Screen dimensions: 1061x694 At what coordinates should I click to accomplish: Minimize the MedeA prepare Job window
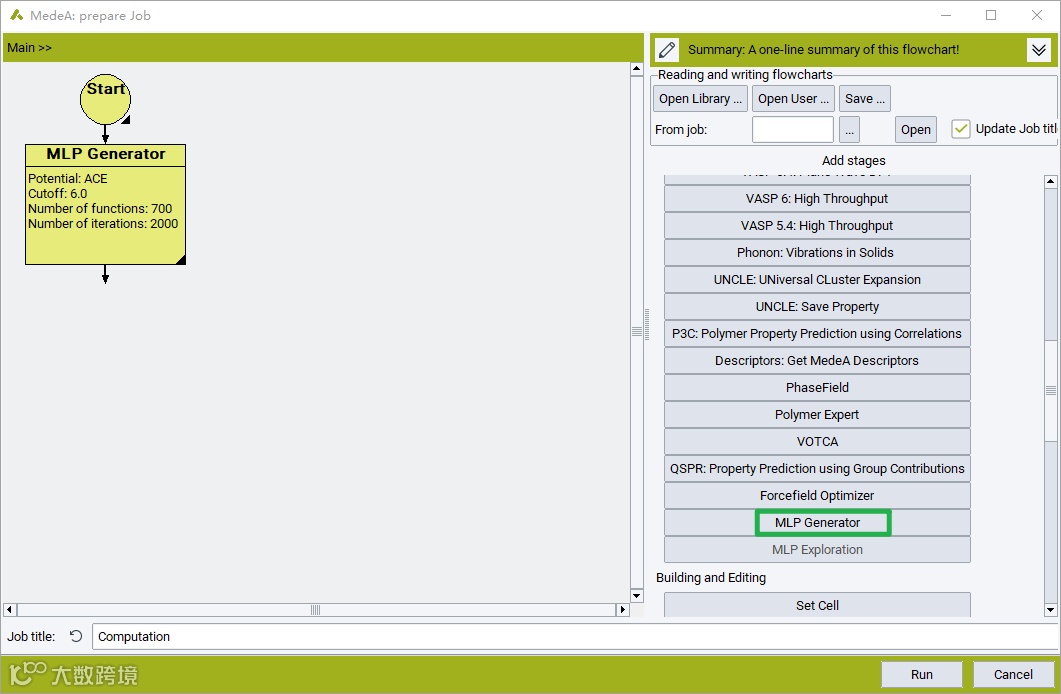(x=946, y=15)
